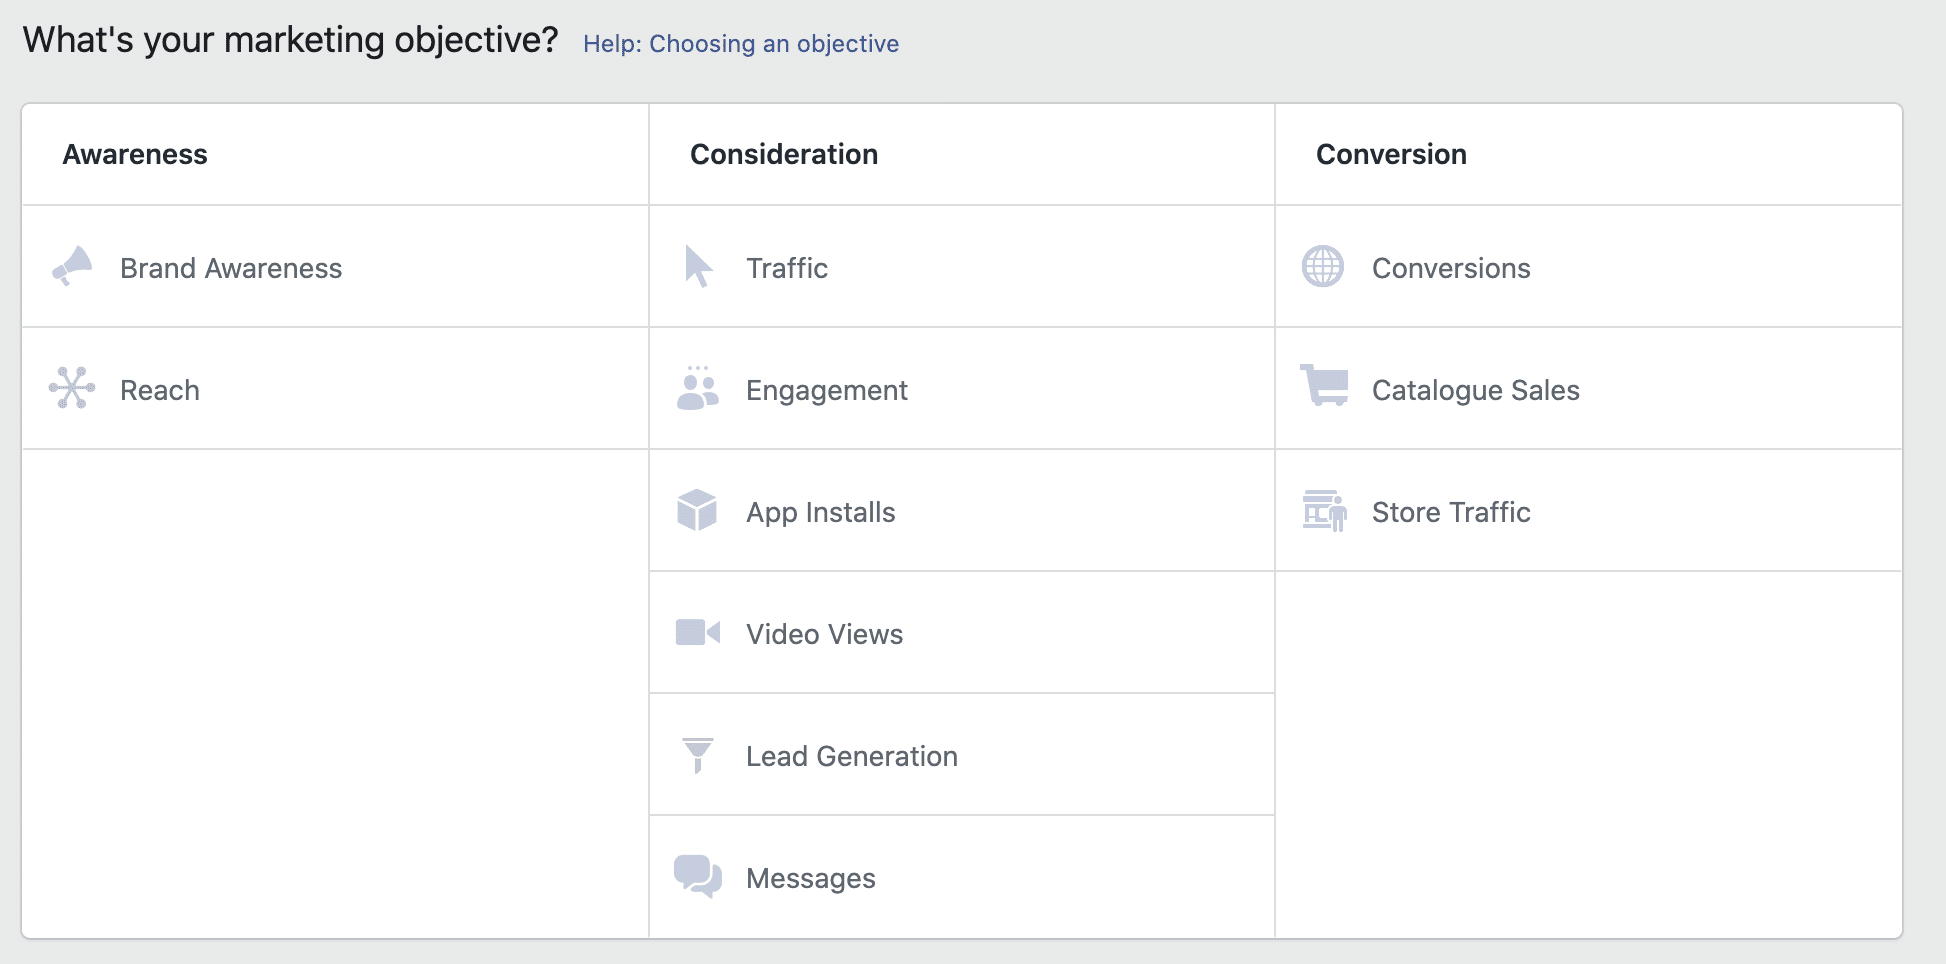Click the Video Views camera icon
This screenshot has width=1946, height=964.
(x=698, y=633)
